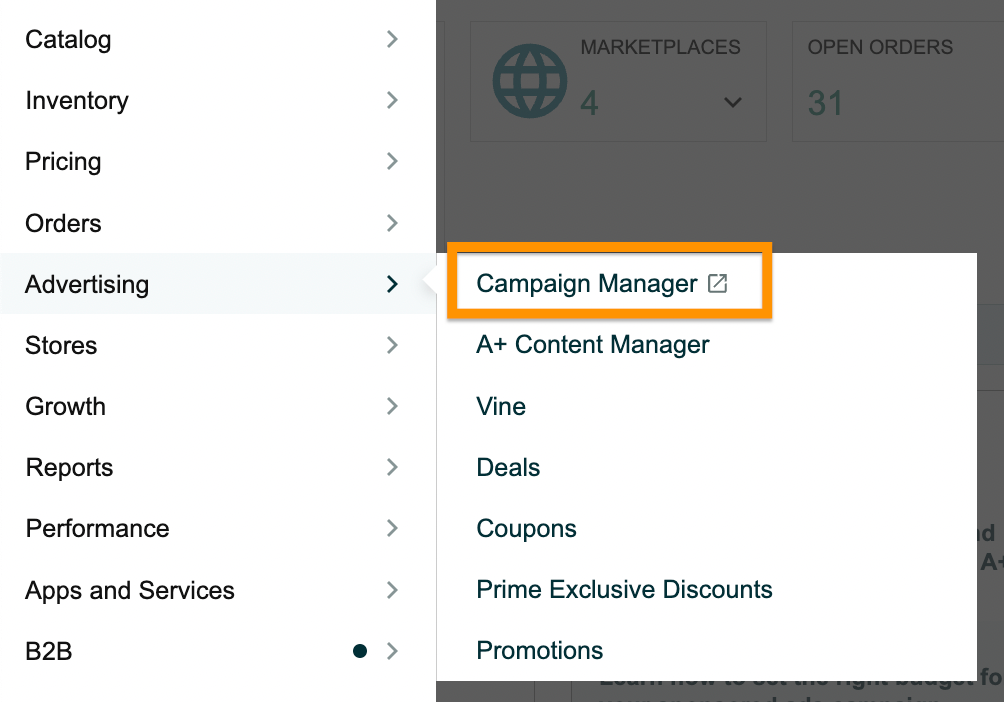Click the Performance chevron icon

coord(393,528)
